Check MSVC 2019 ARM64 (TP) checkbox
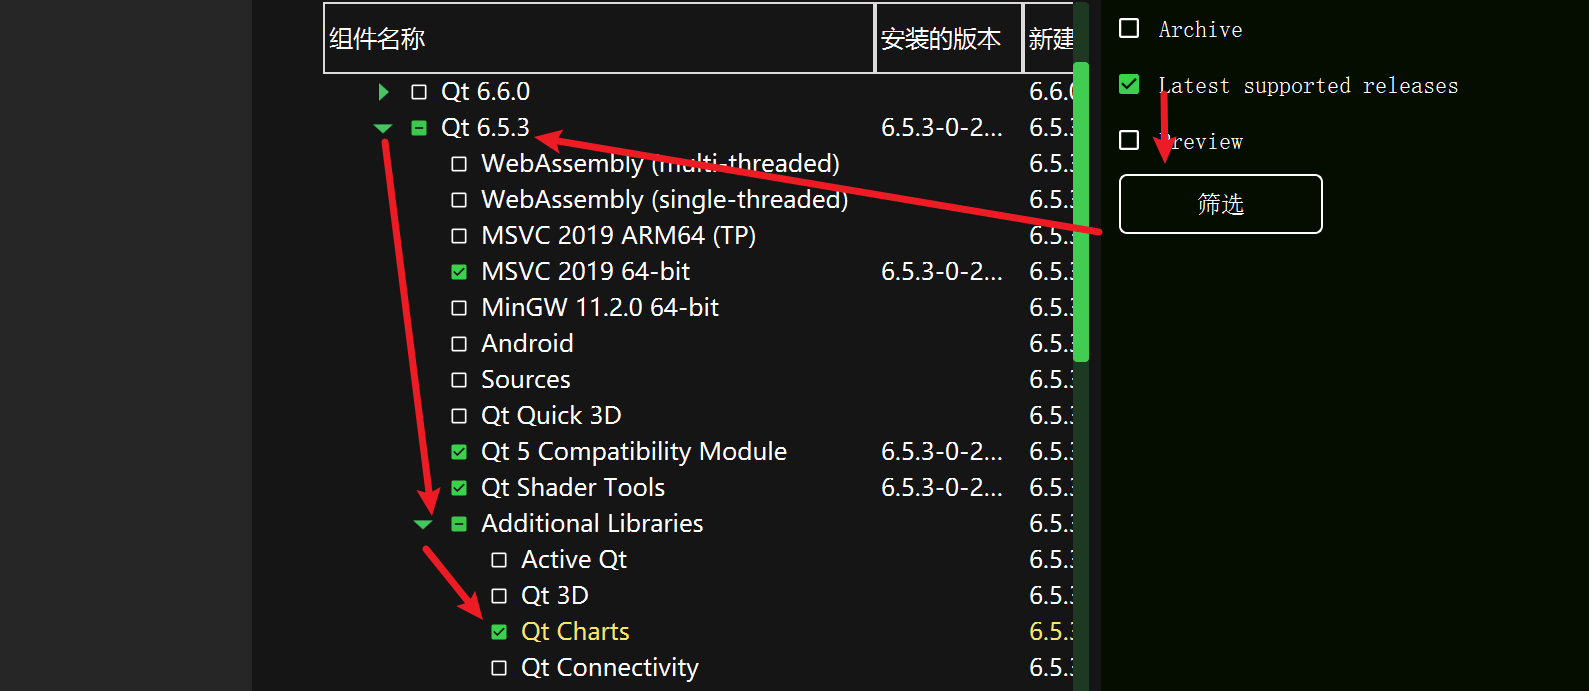Viewport: 1589px width, 691px height. pyautogui.click(x=459, y=236)
